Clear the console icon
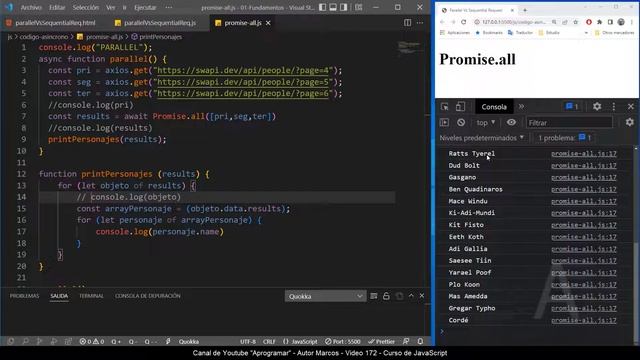Image resolution: width=640 pixels, height=360 pixels. (461, 122)
